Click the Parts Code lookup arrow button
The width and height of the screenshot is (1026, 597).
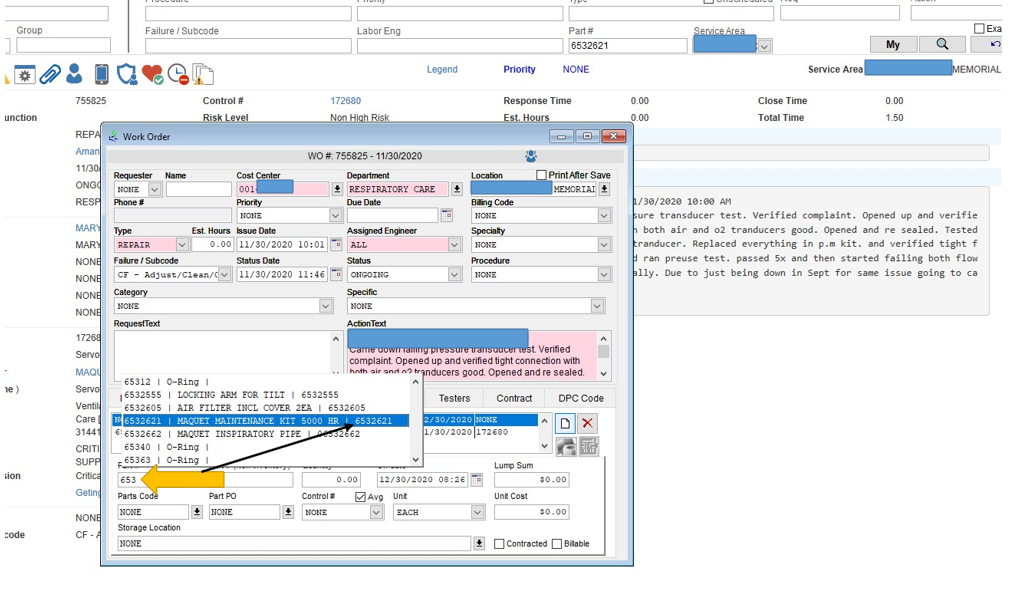[196, 512]
